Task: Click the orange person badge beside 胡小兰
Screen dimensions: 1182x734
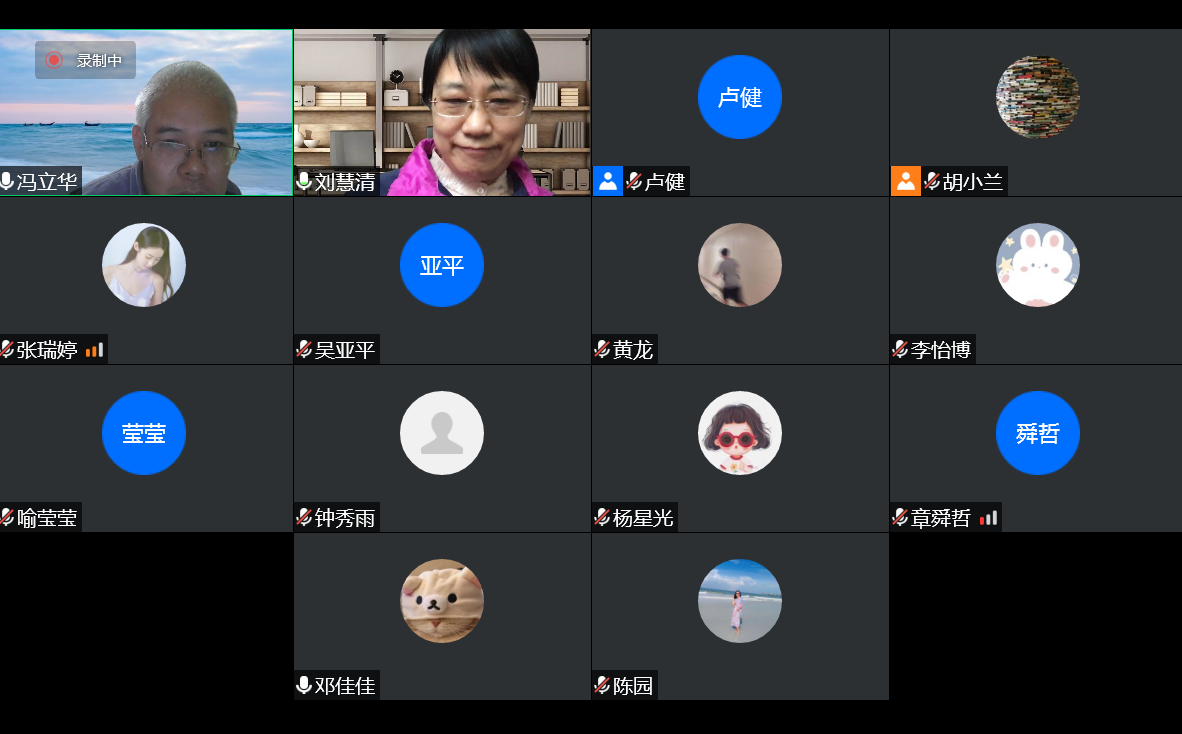Action: pos(905,181)
